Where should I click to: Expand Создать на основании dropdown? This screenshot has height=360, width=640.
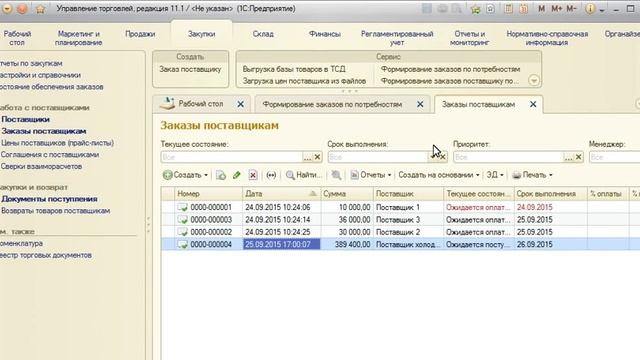coord(439,175)
